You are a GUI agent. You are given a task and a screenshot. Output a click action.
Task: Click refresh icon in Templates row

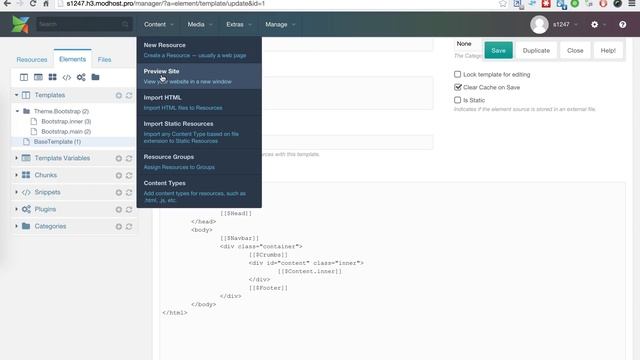[129, 95]
